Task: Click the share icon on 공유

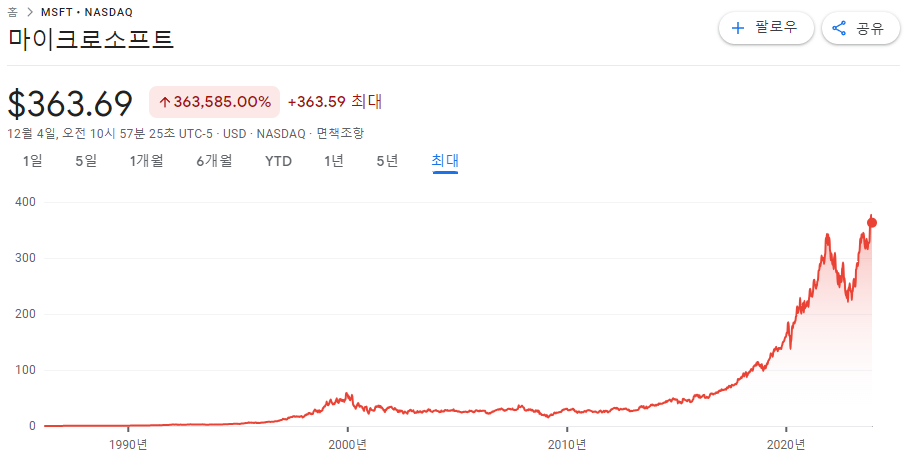Action: (x=839, y=28)
